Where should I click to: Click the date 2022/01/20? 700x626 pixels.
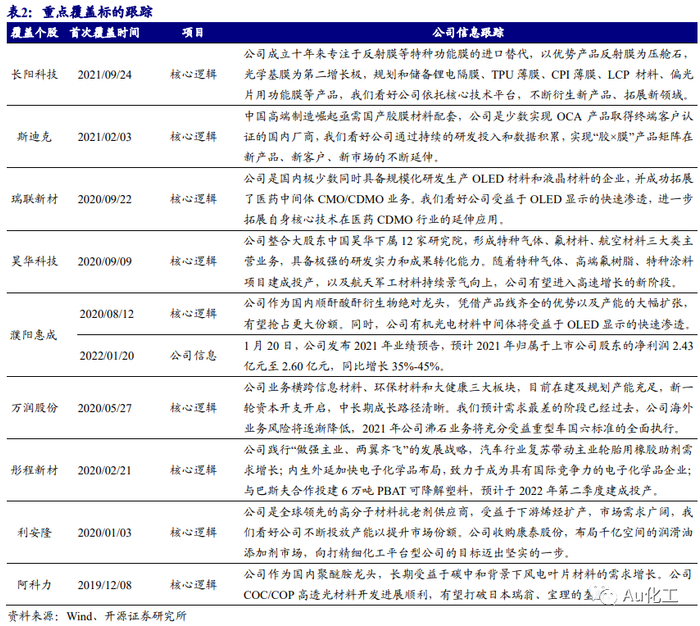coord(107,356)
